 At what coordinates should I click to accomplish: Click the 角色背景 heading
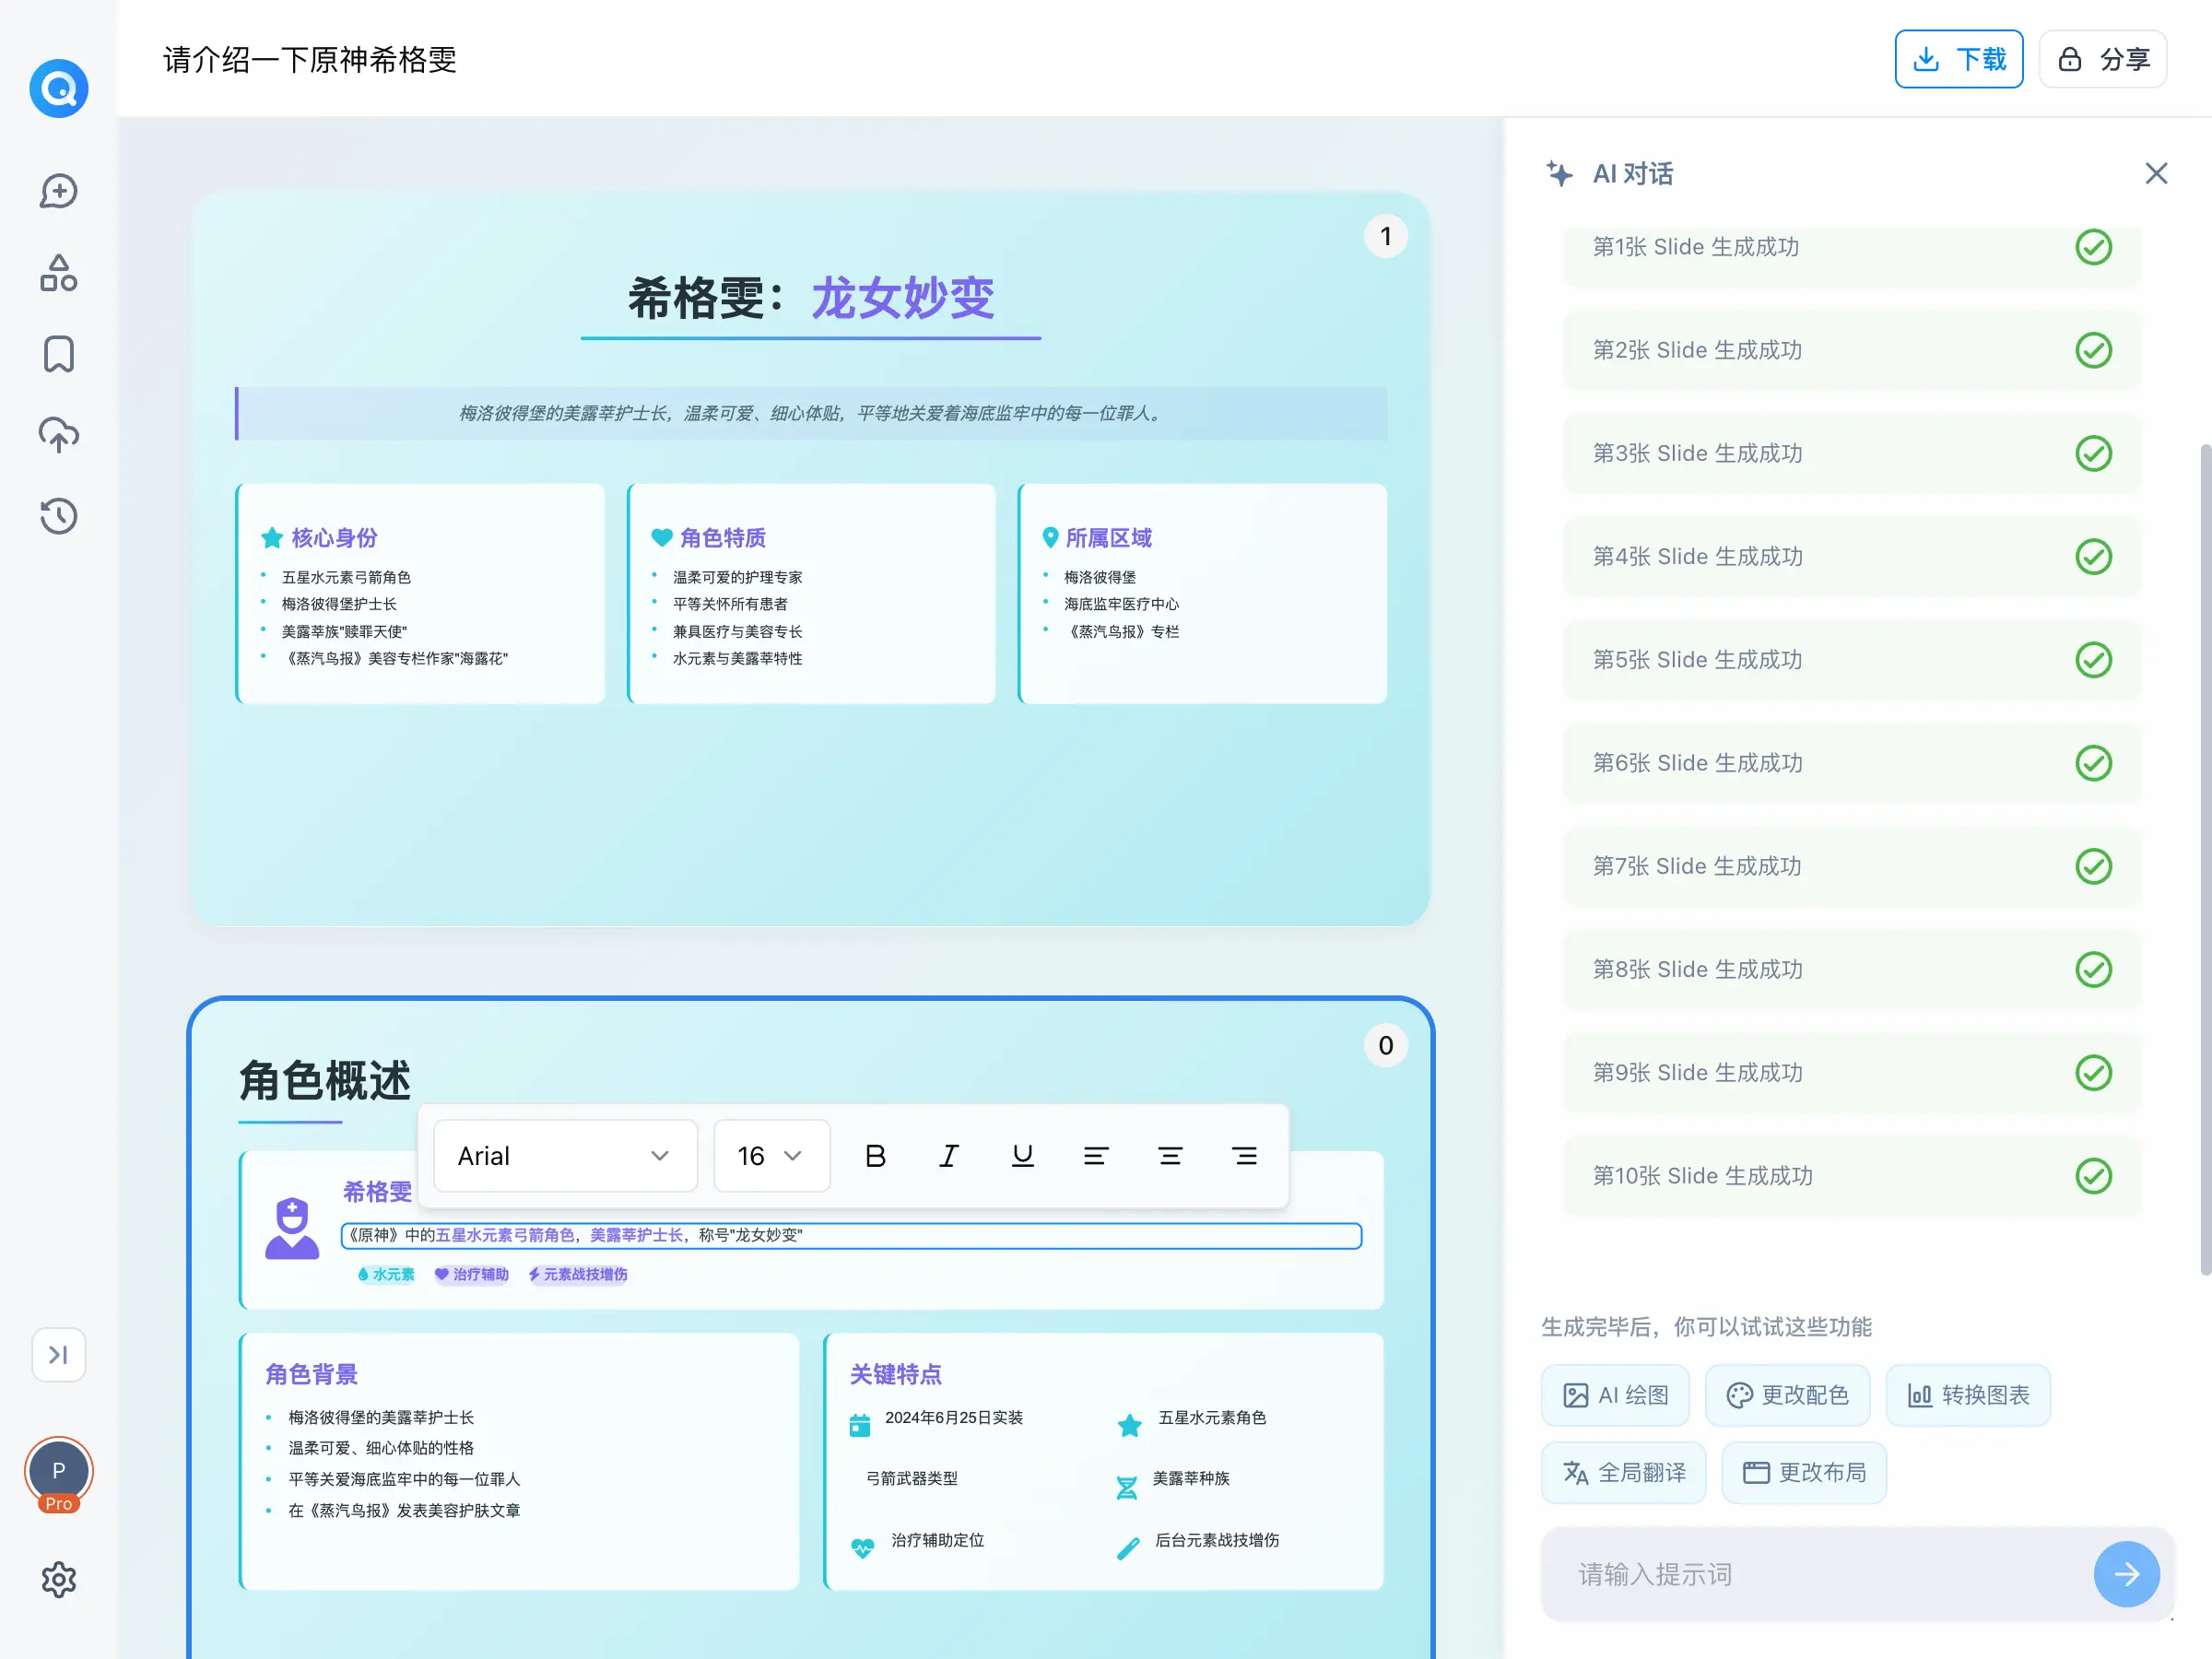click(x=311, y=1374)
